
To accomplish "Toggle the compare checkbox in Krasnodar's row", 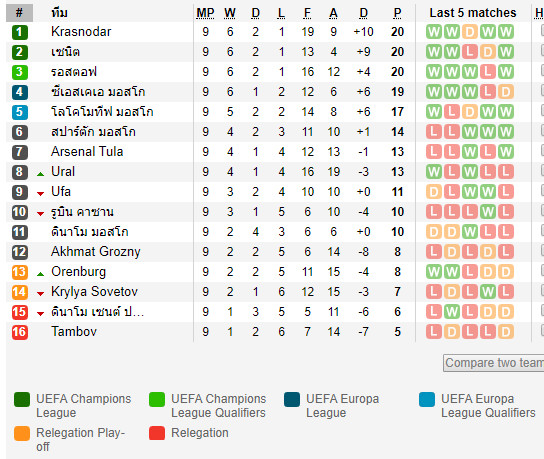I will [542, 31].
